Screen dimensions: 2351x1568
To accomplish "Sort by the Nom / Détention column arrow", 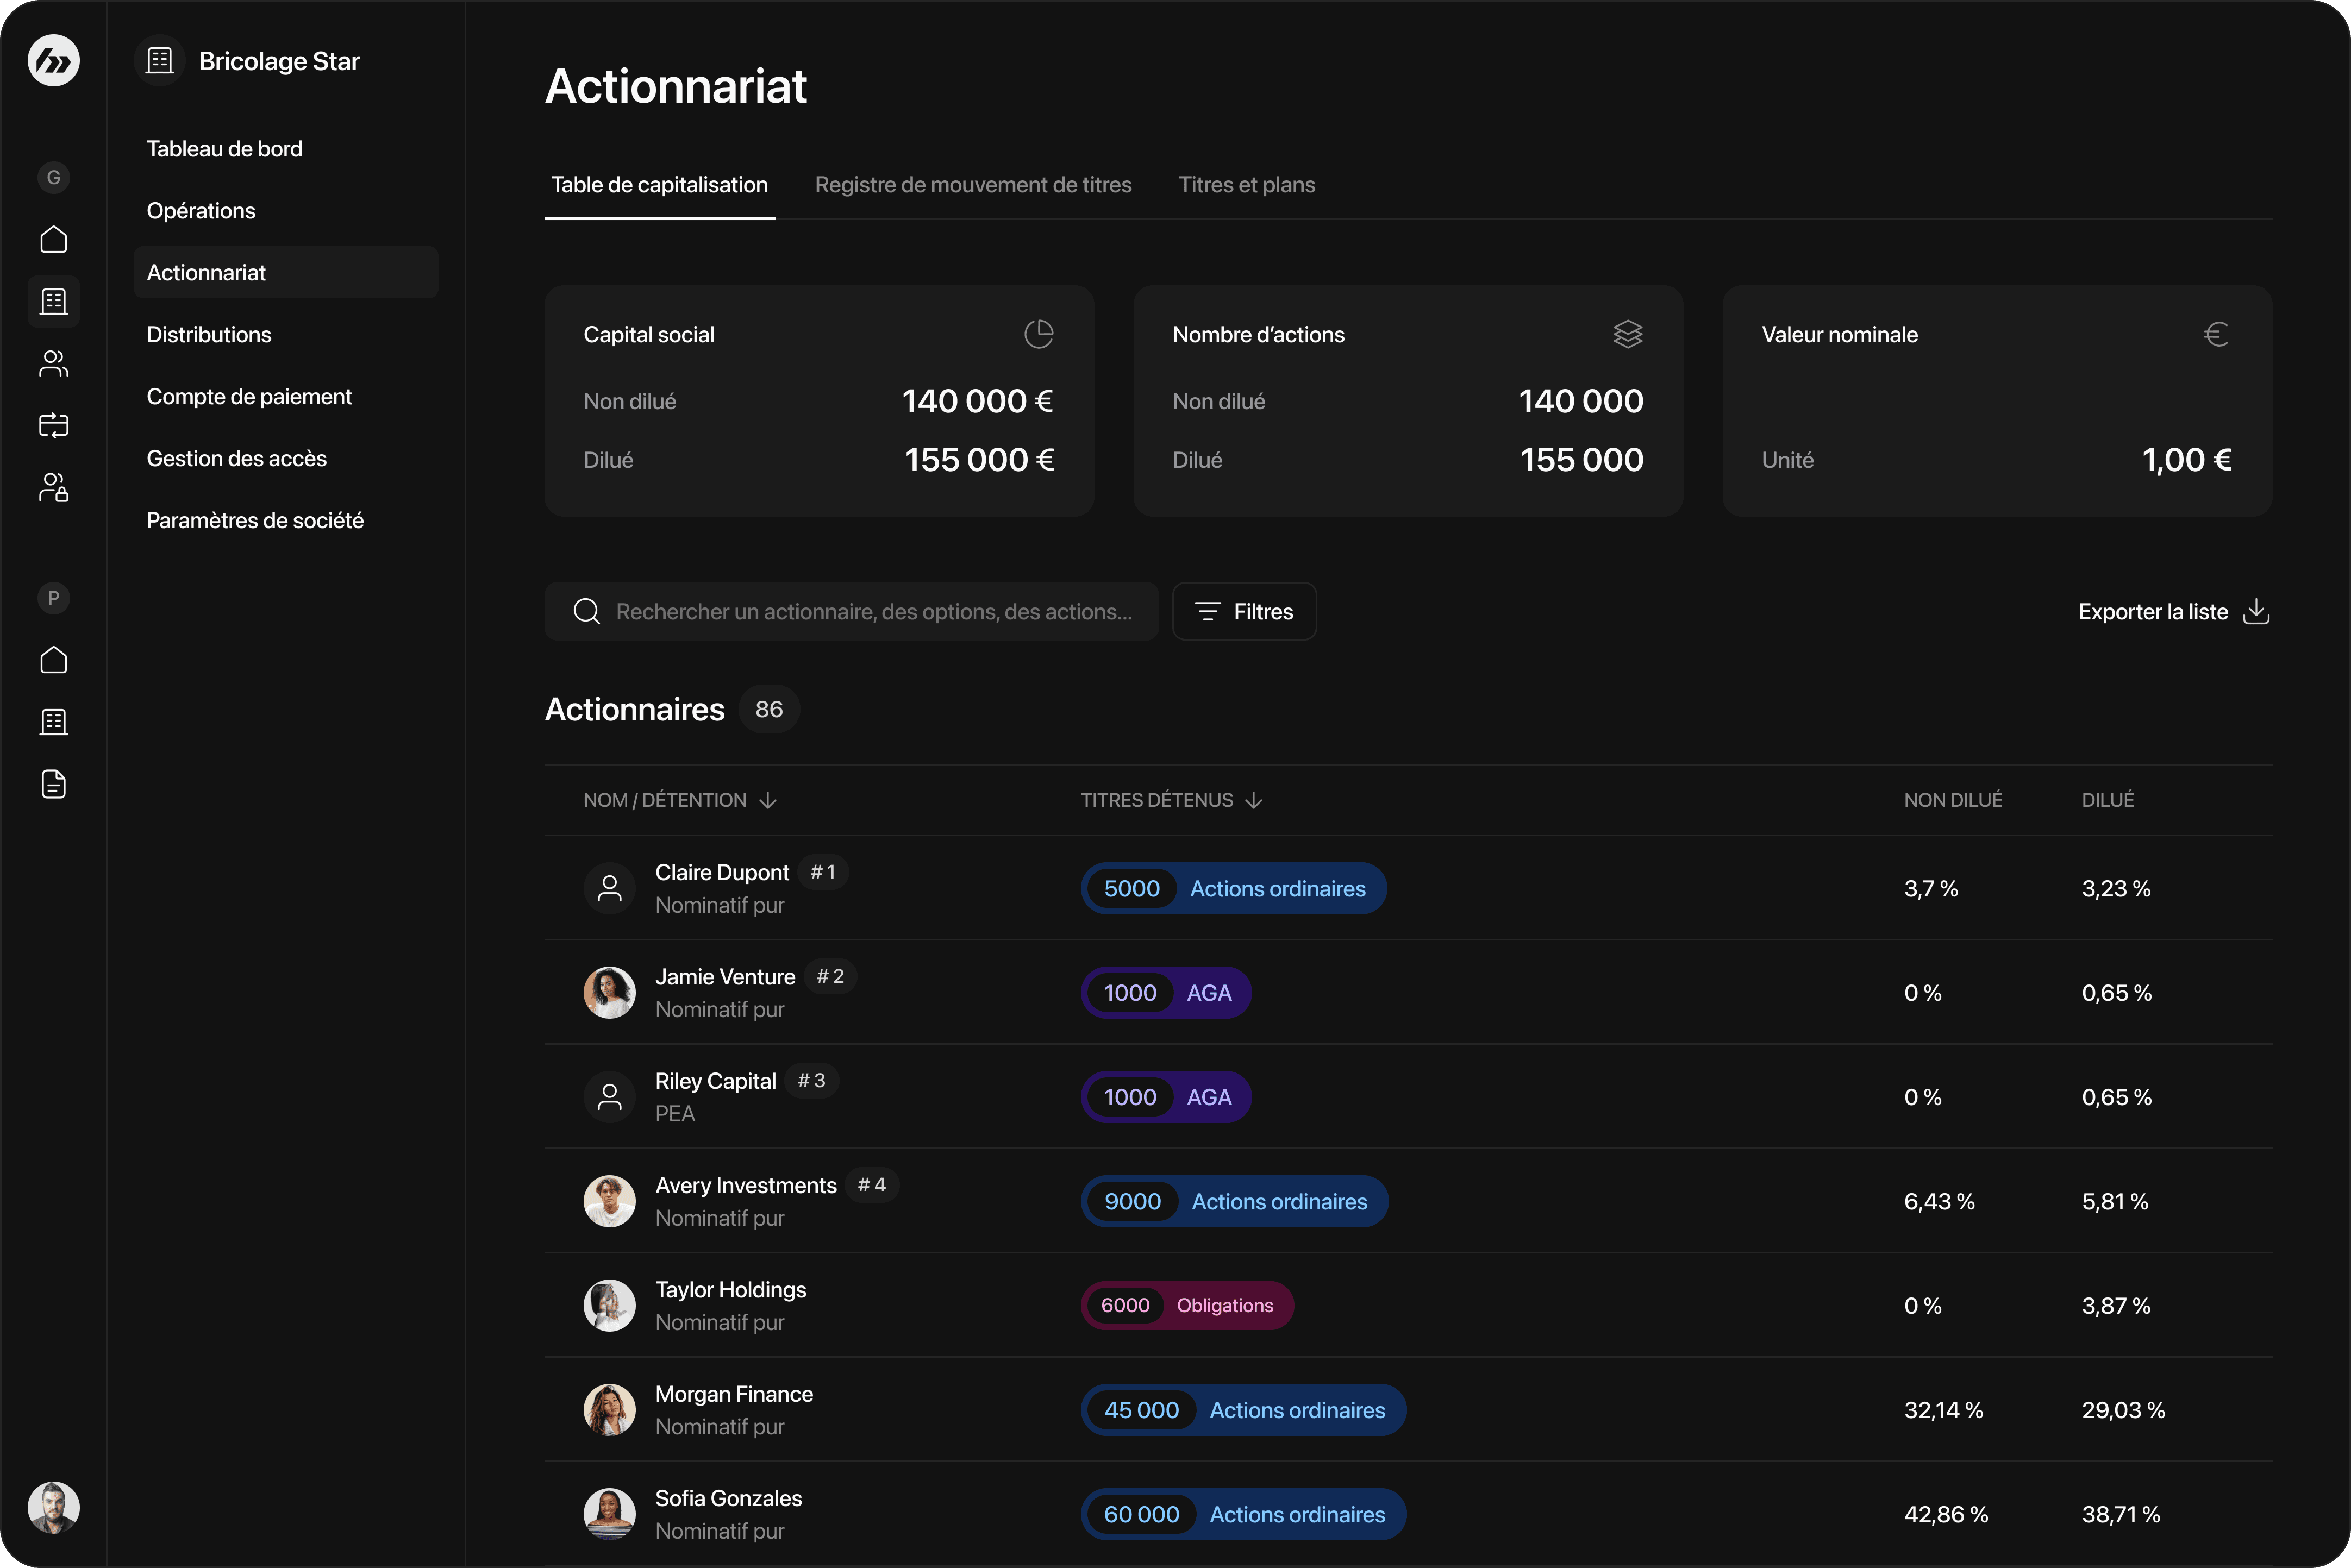I will 768,801.
